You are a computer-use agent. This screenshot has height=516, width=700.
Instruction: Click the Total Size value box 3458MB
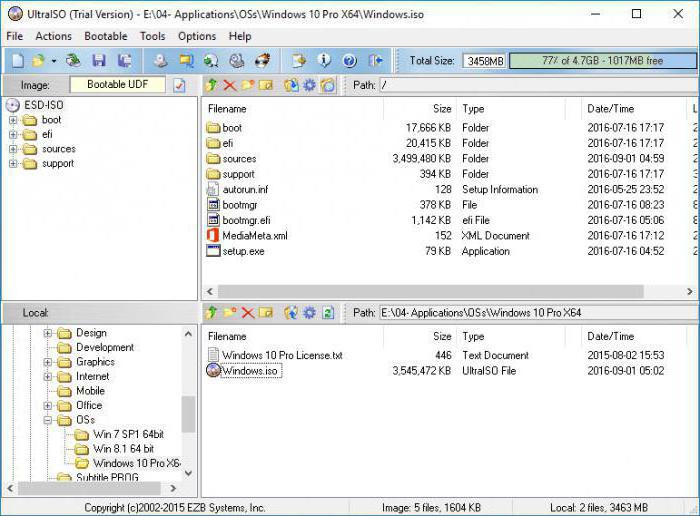(x=484, y=61)
